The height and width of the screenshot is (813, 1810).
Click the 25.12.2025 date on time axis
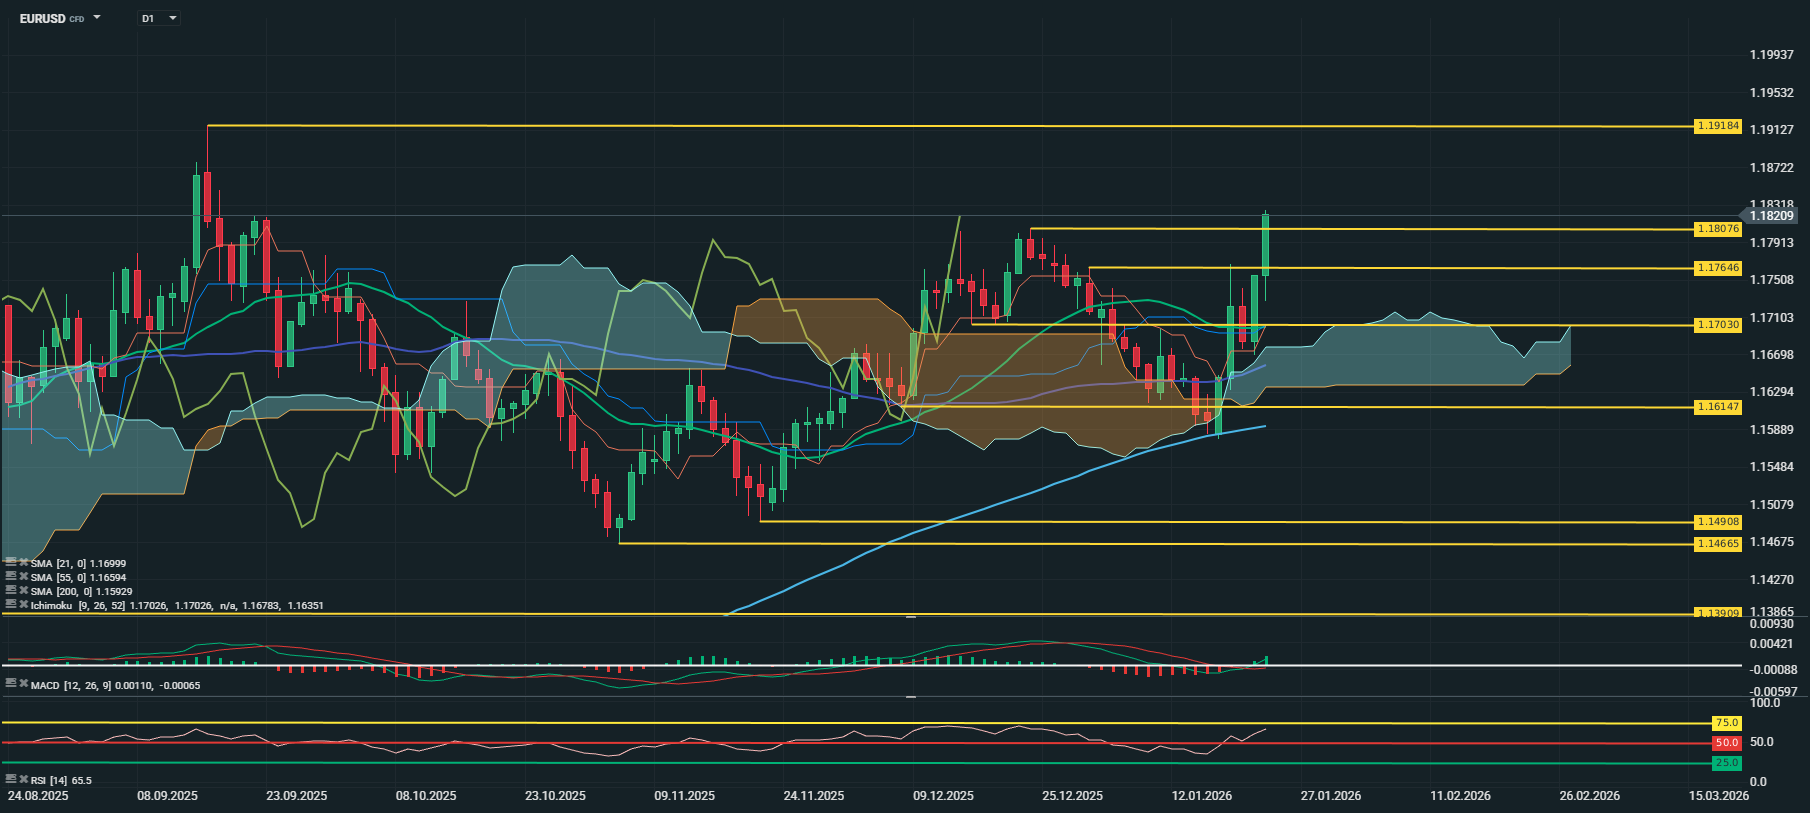pyautogui.click(x=1073, y=796)
